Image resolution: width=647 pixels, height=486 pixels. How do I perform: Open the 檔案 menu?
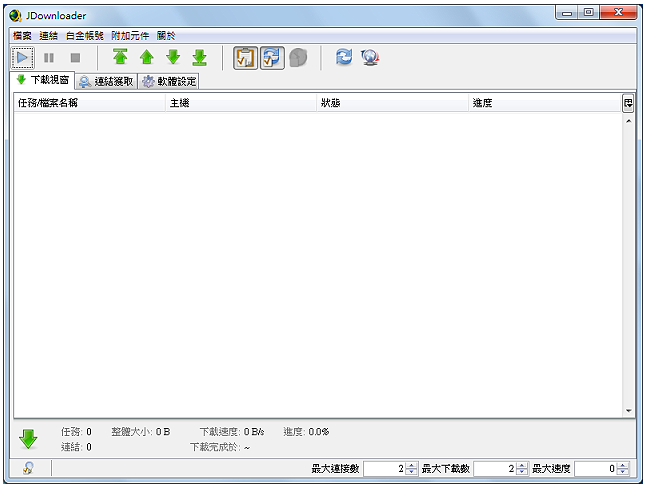tap(22, 36)
